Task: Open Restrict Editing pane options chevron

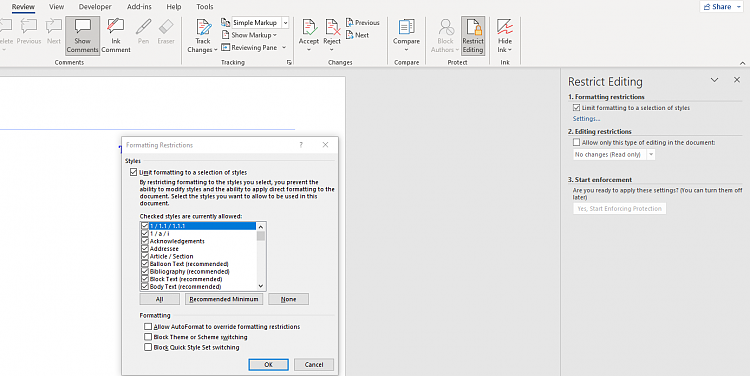Action: coord(714,80)
